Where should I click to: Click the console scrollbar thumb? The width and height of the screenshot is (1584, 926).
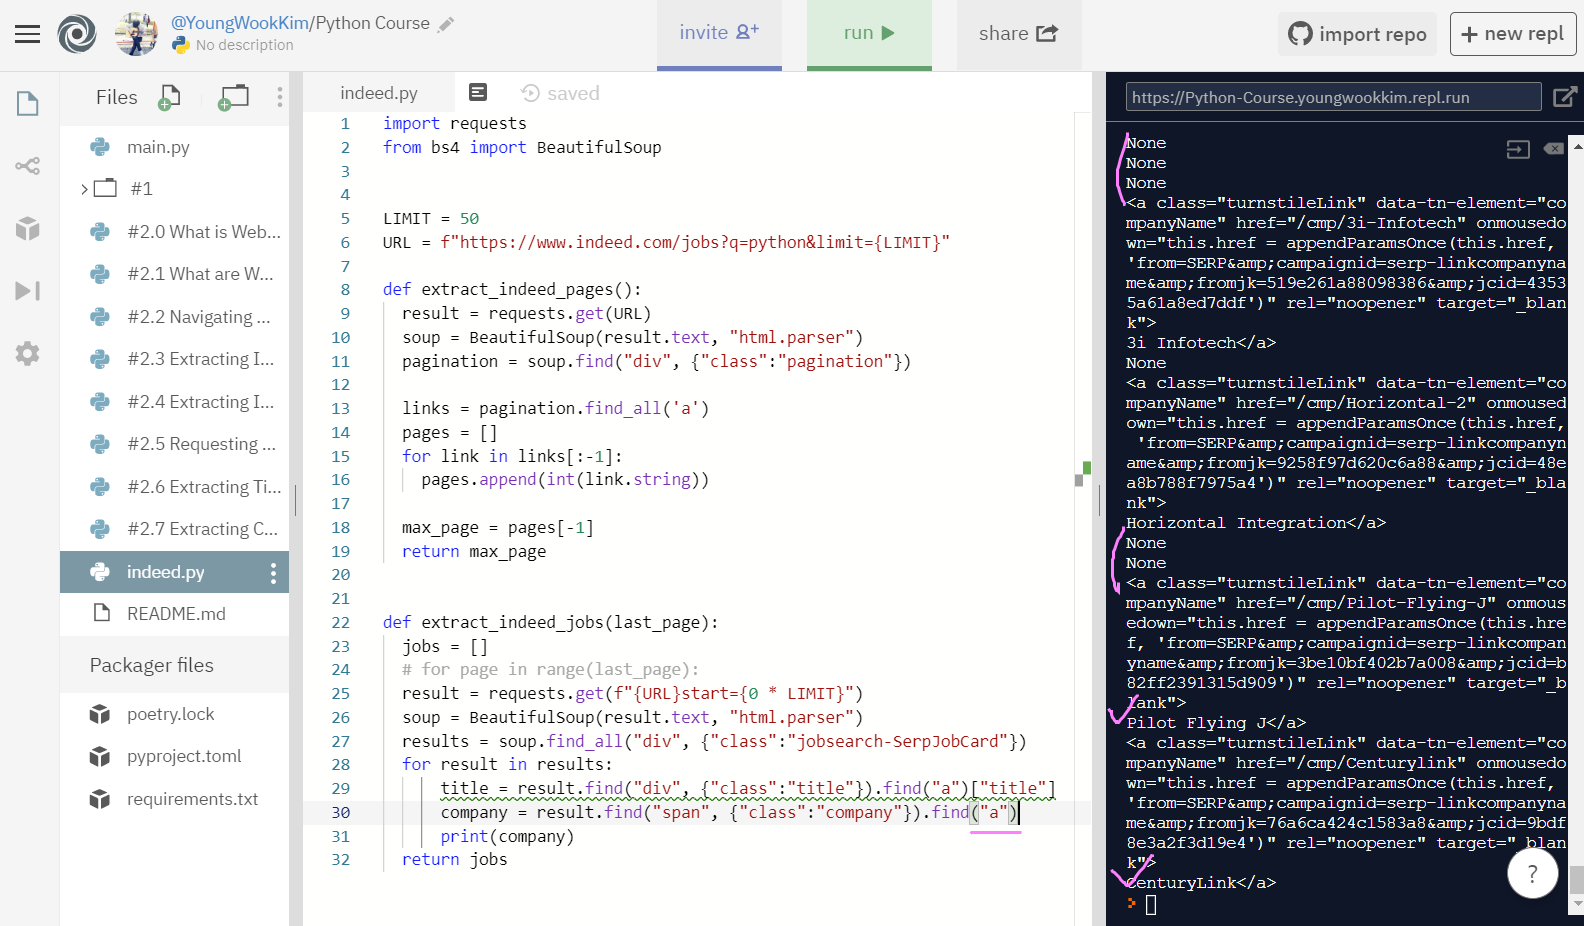1577,880
